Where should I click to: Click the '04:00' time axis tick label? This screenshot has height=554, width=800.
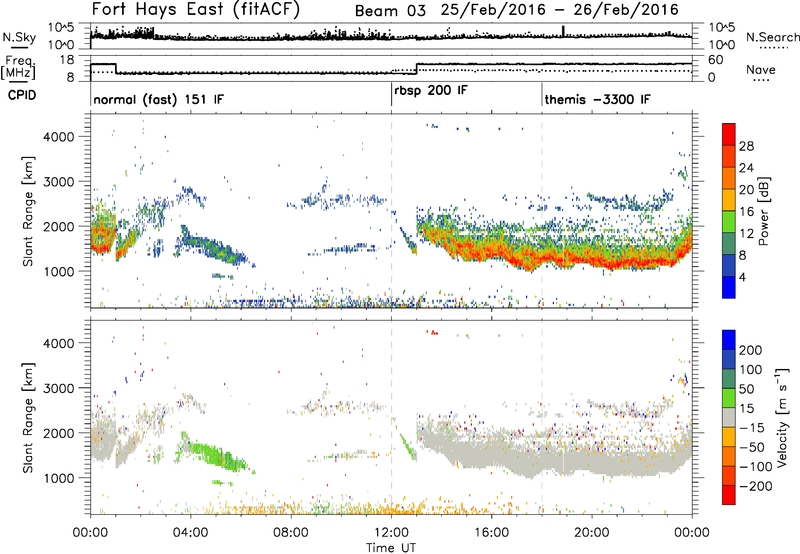190,533
